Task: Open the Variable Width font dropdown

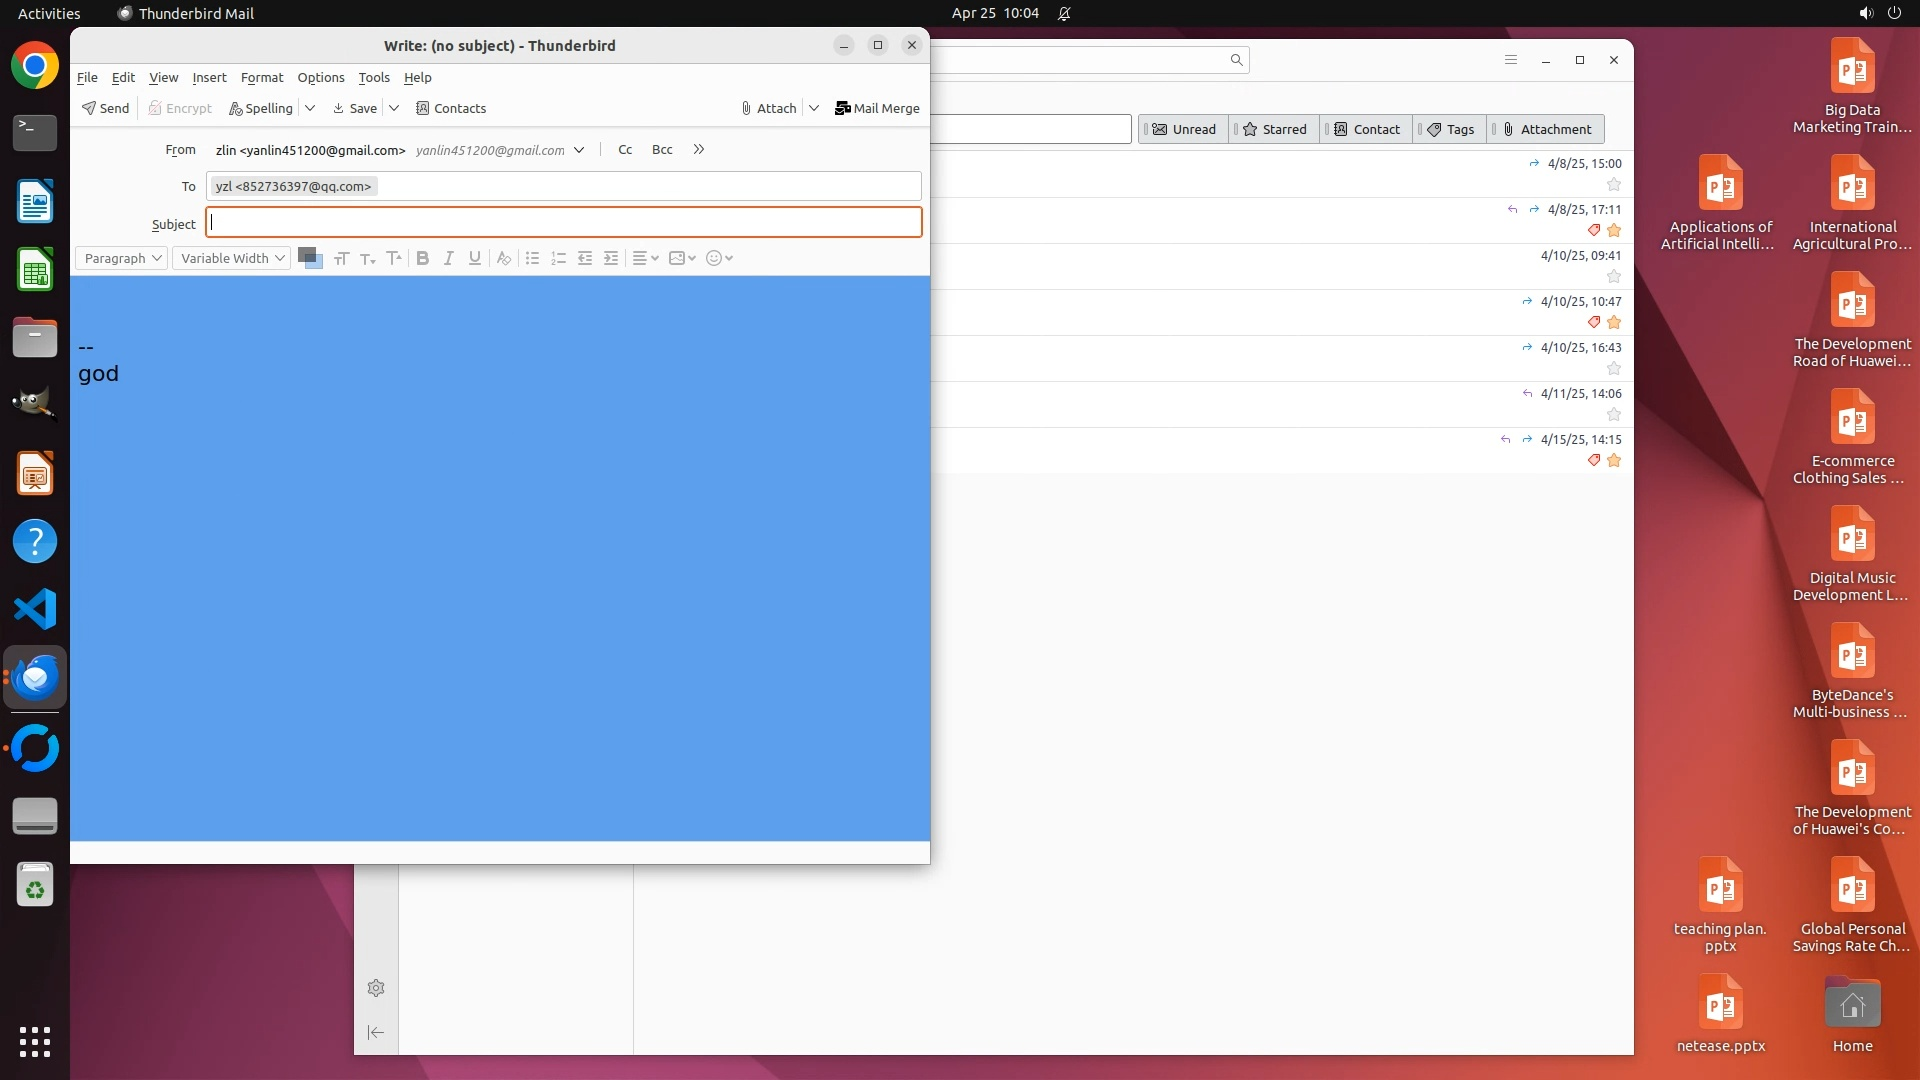Action: click(232, 258)
